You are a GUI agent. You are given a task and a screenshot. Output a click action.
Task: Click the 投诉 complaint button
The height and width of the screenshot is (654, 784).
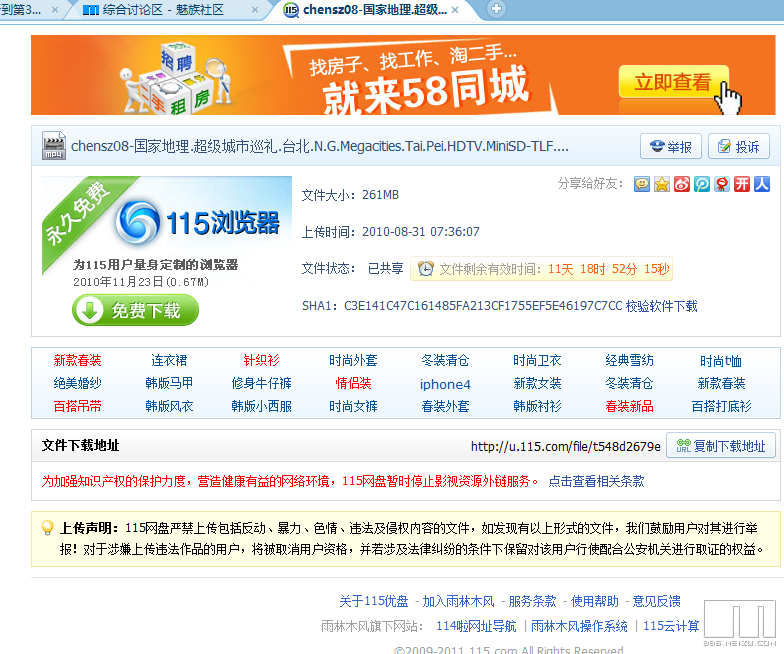738,146
